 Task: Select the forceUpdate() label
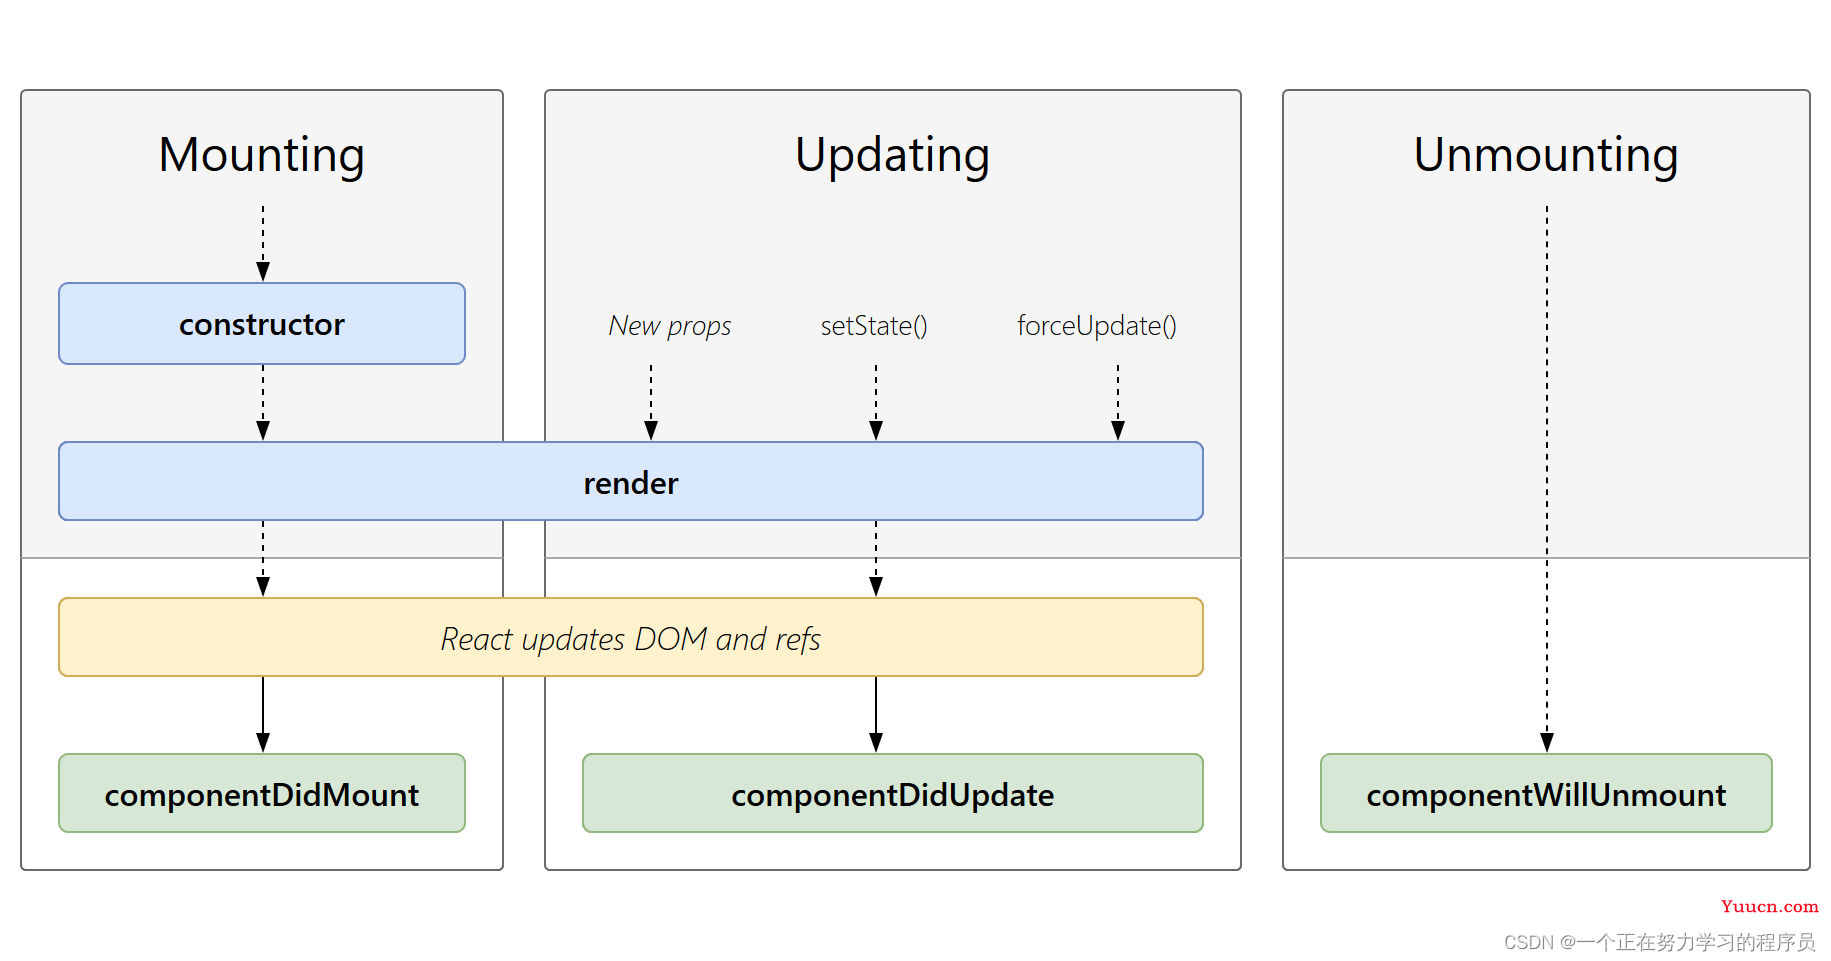click(x=1097, y=326)
